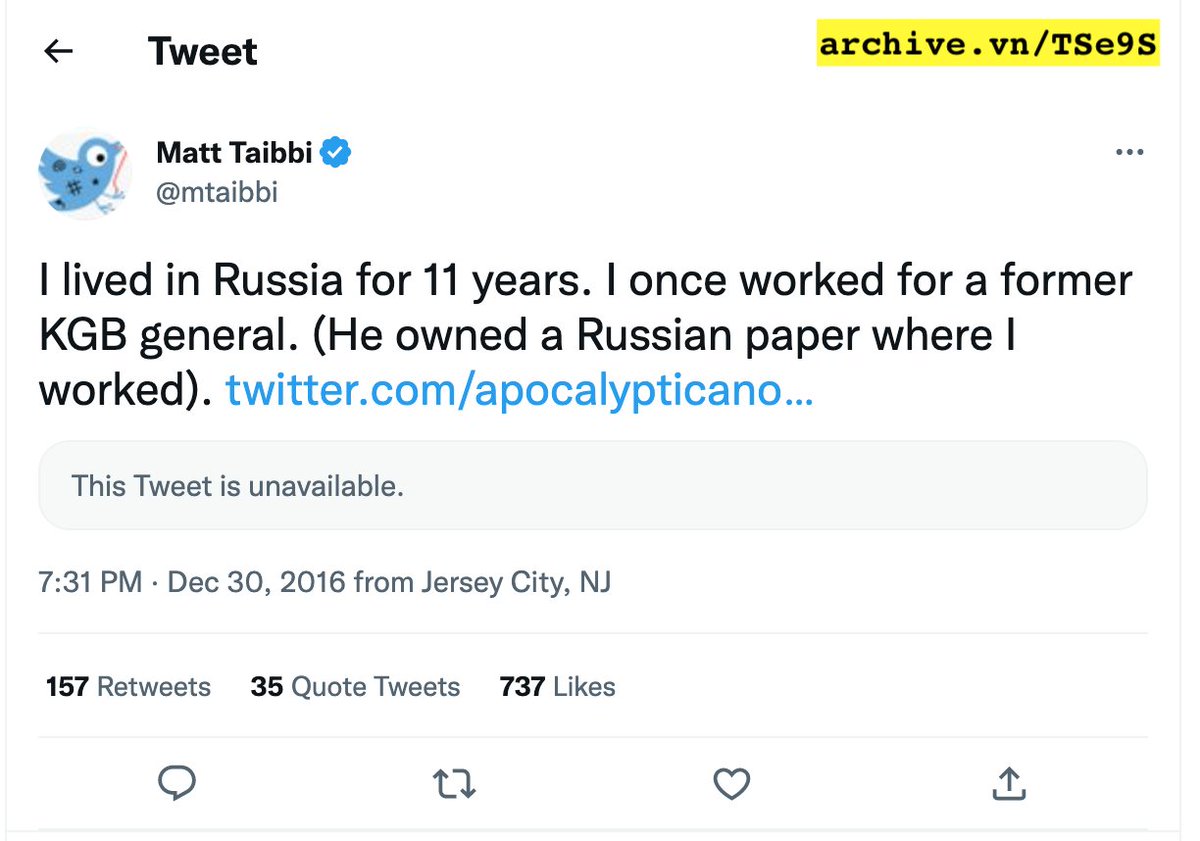This screenshot has width=1200, height=841.
Task: View the 35 Quote Tweets
Action: pos(355,687)
